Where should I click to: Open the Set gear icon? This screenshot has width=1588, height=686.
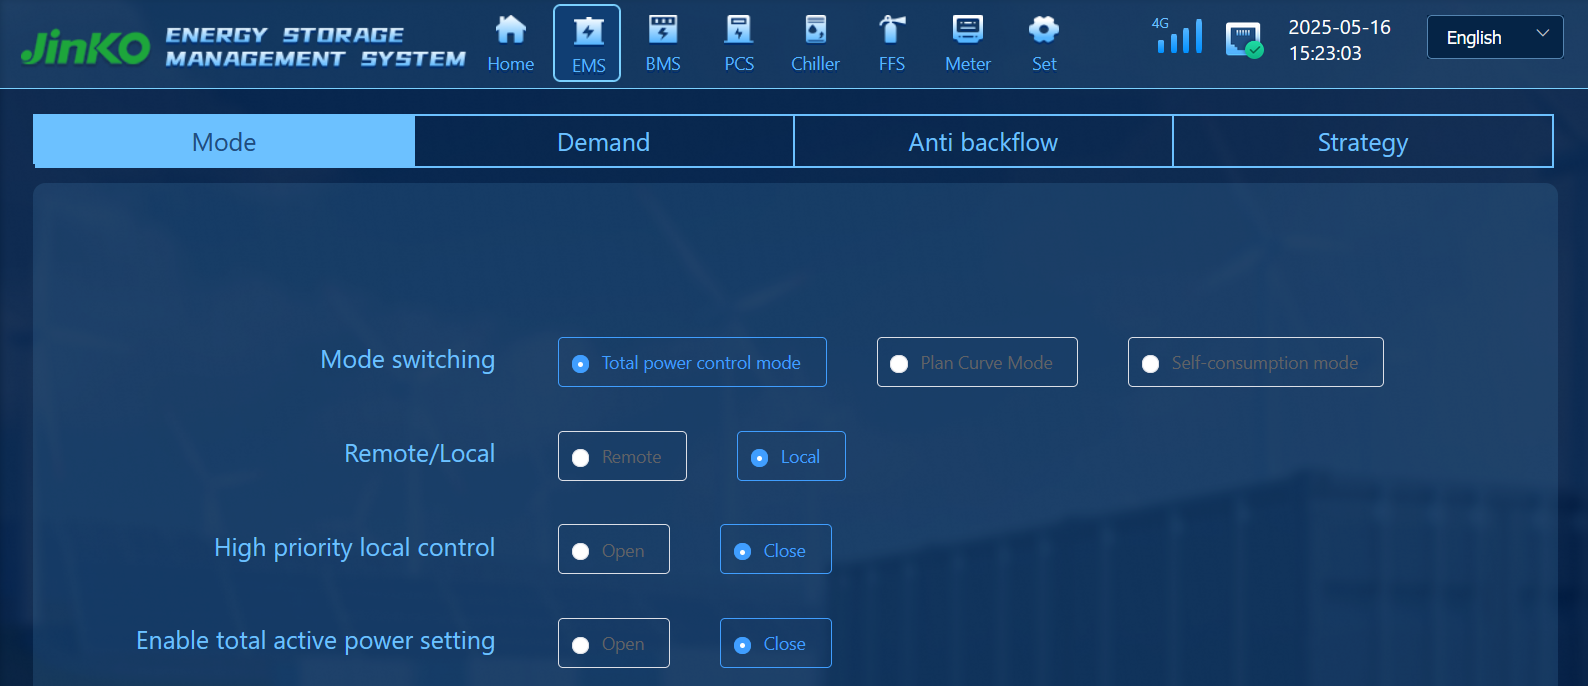click(1044, 30)
